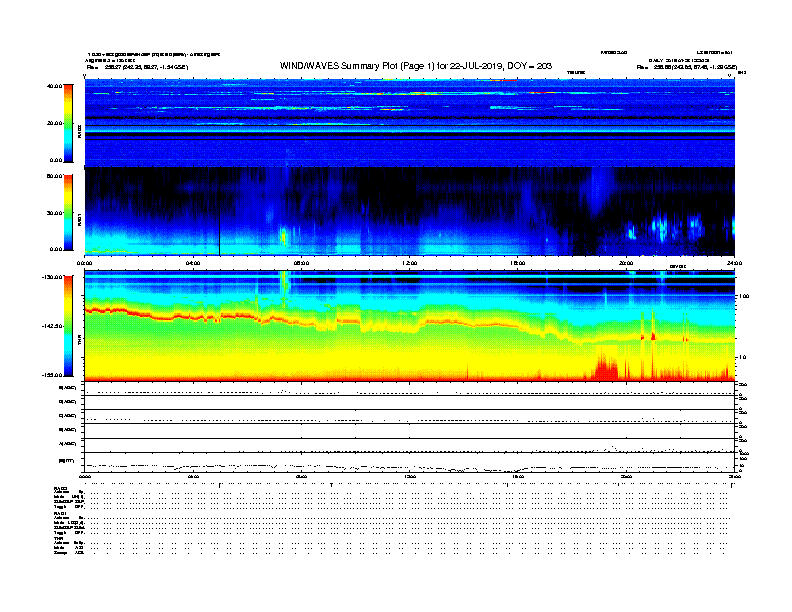Click 12:00 tick label under RAD1 panel

[410, 263]
